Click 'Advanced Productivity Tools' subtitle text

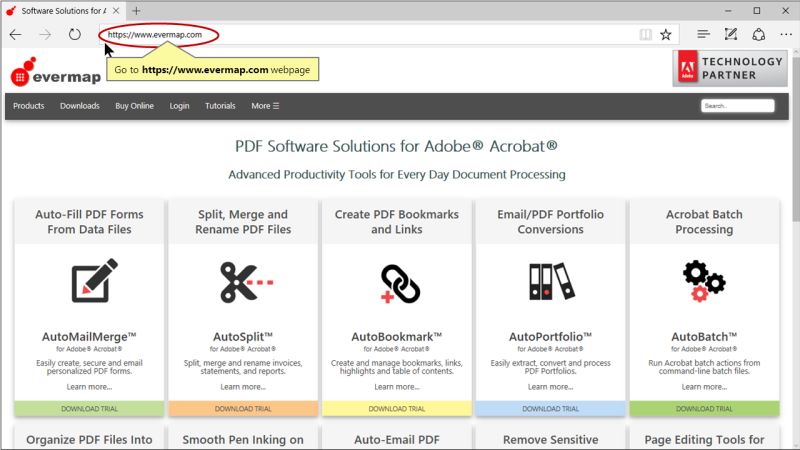[x=396, y=174]
